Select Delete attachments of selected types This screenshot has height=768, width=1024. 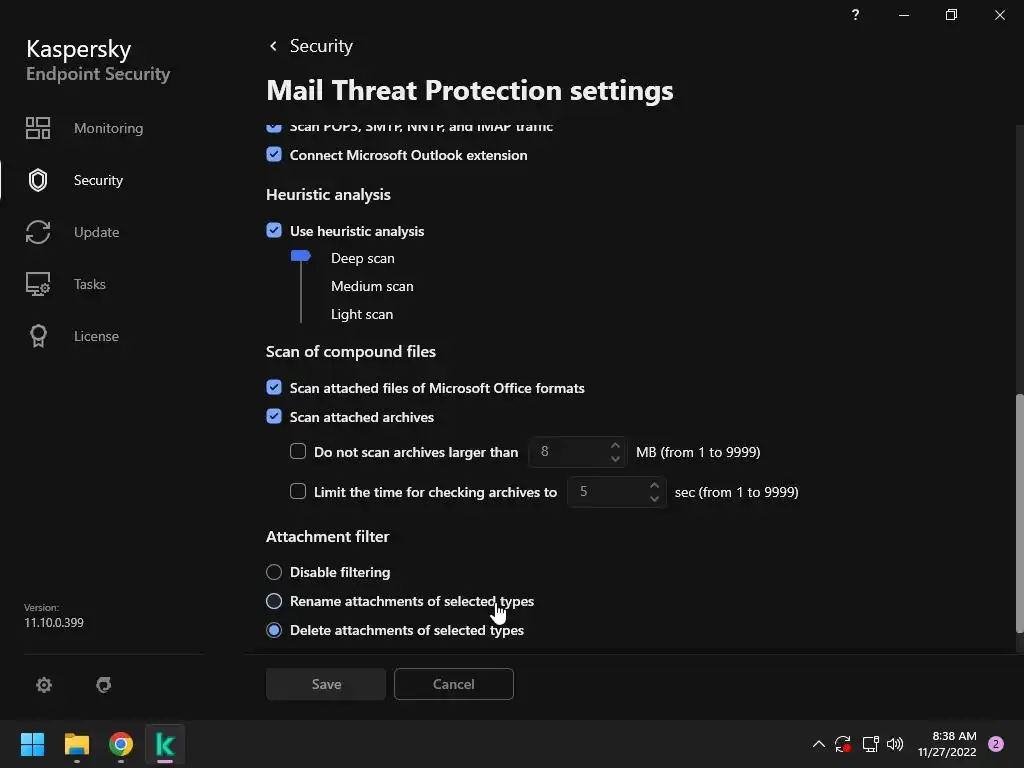[x=274, y=630]
